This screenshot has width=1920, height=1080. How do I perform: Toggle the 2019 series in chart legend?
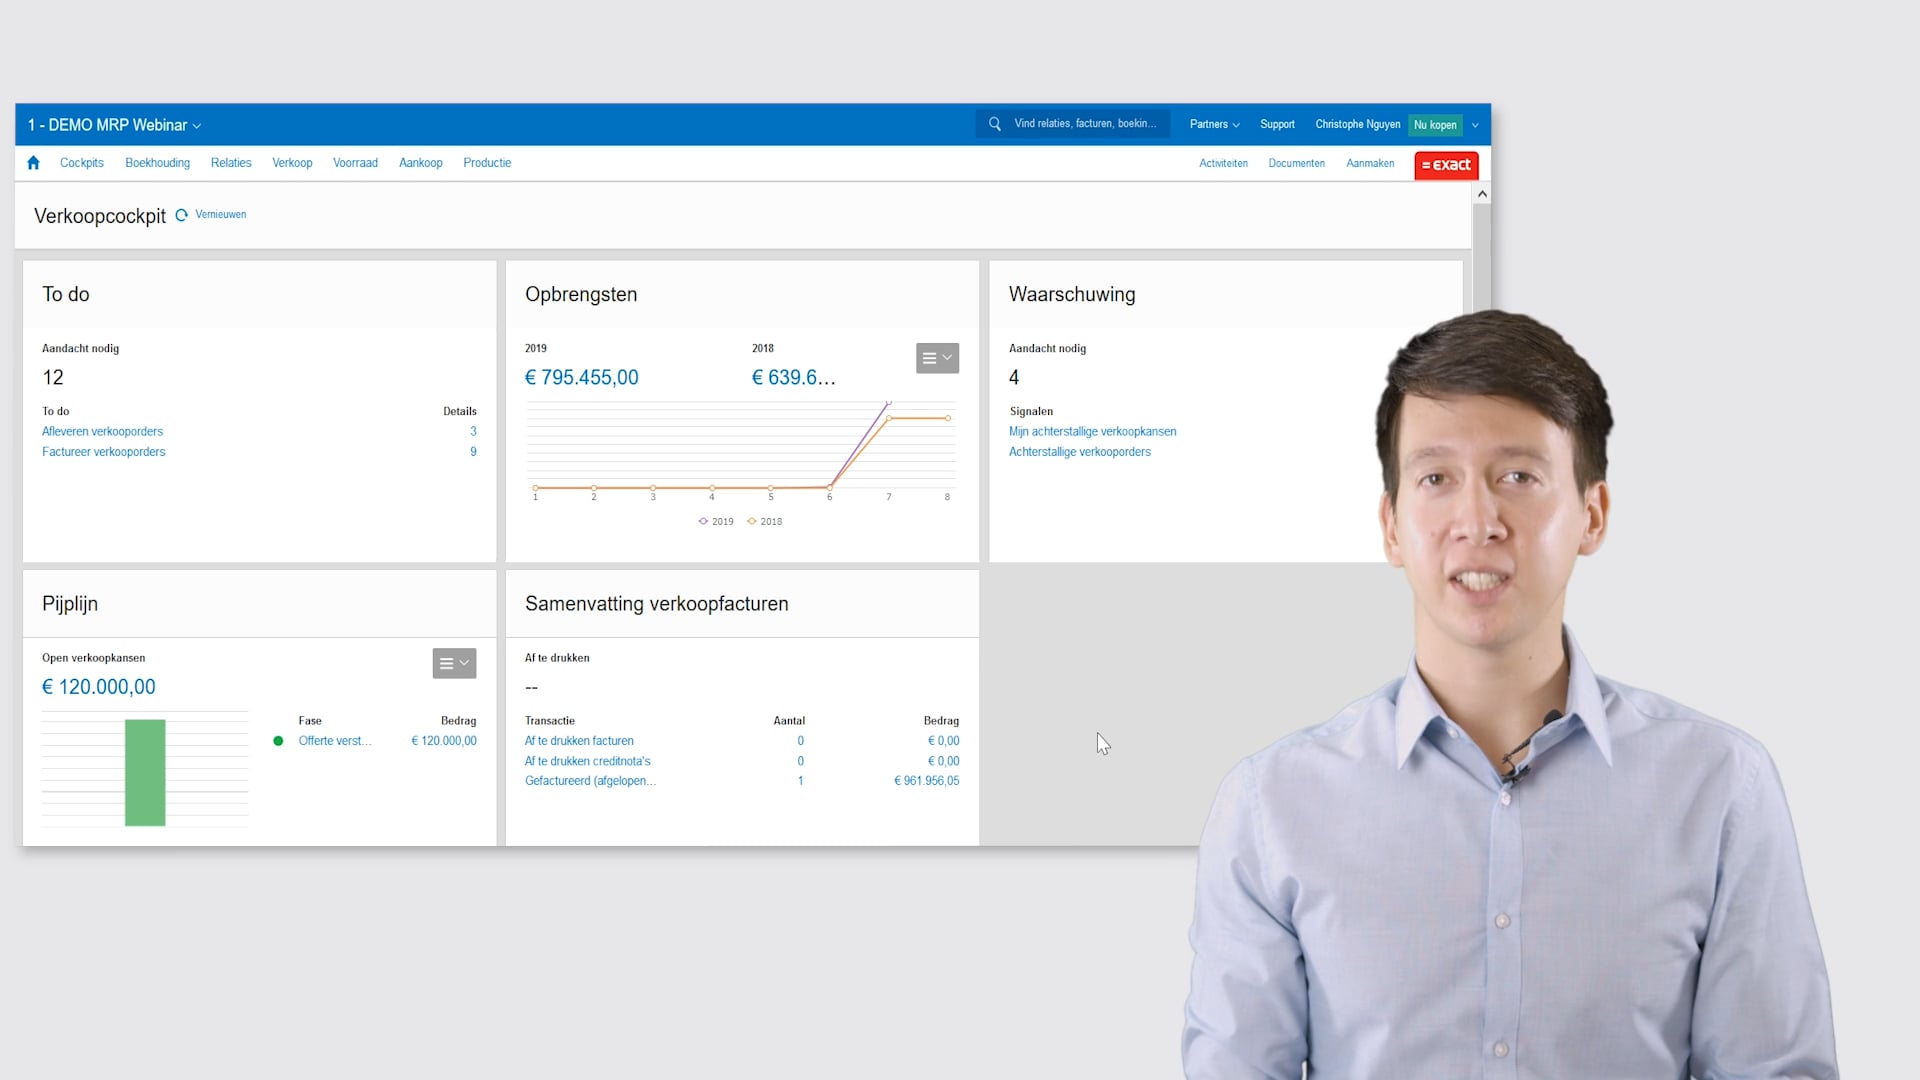716,522
